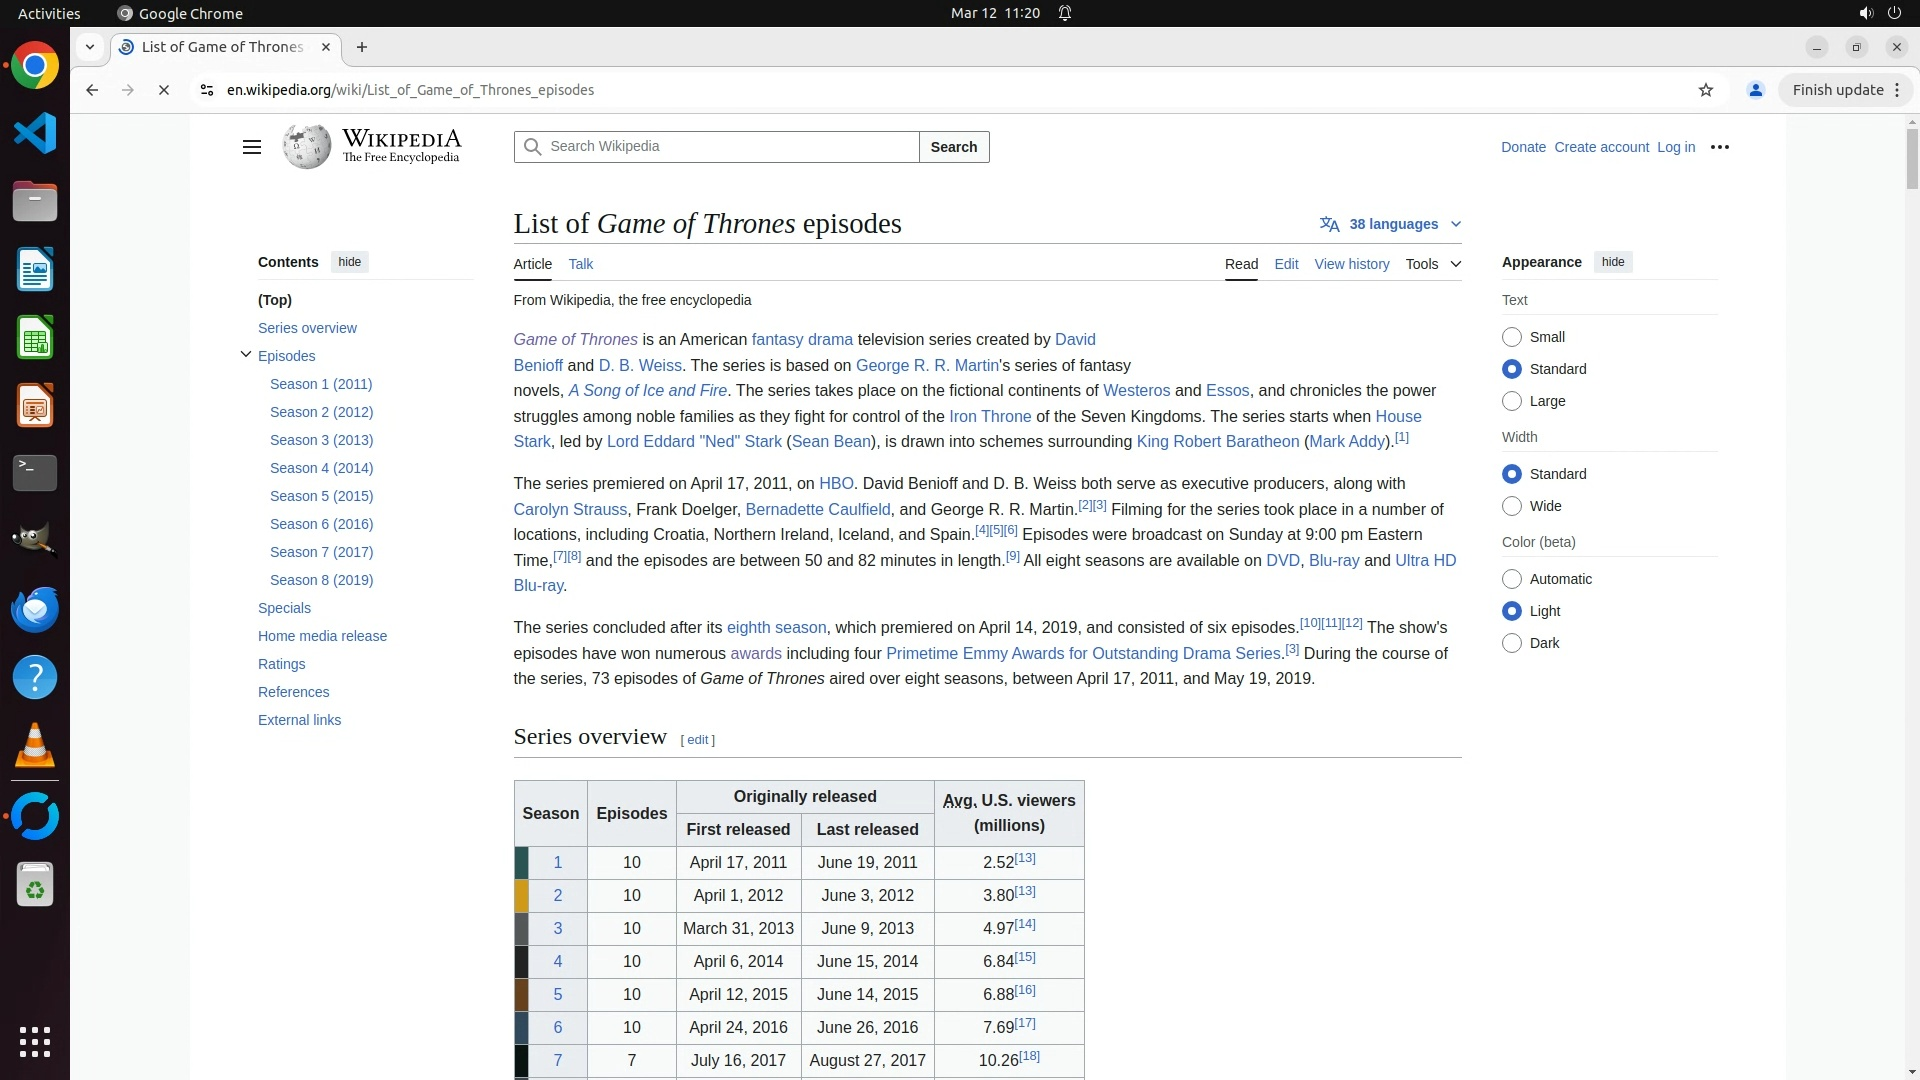Screen dimensions: 1920x1080
Task: Click the Wikipedia globe logo
Action: (x=306, y=147)
